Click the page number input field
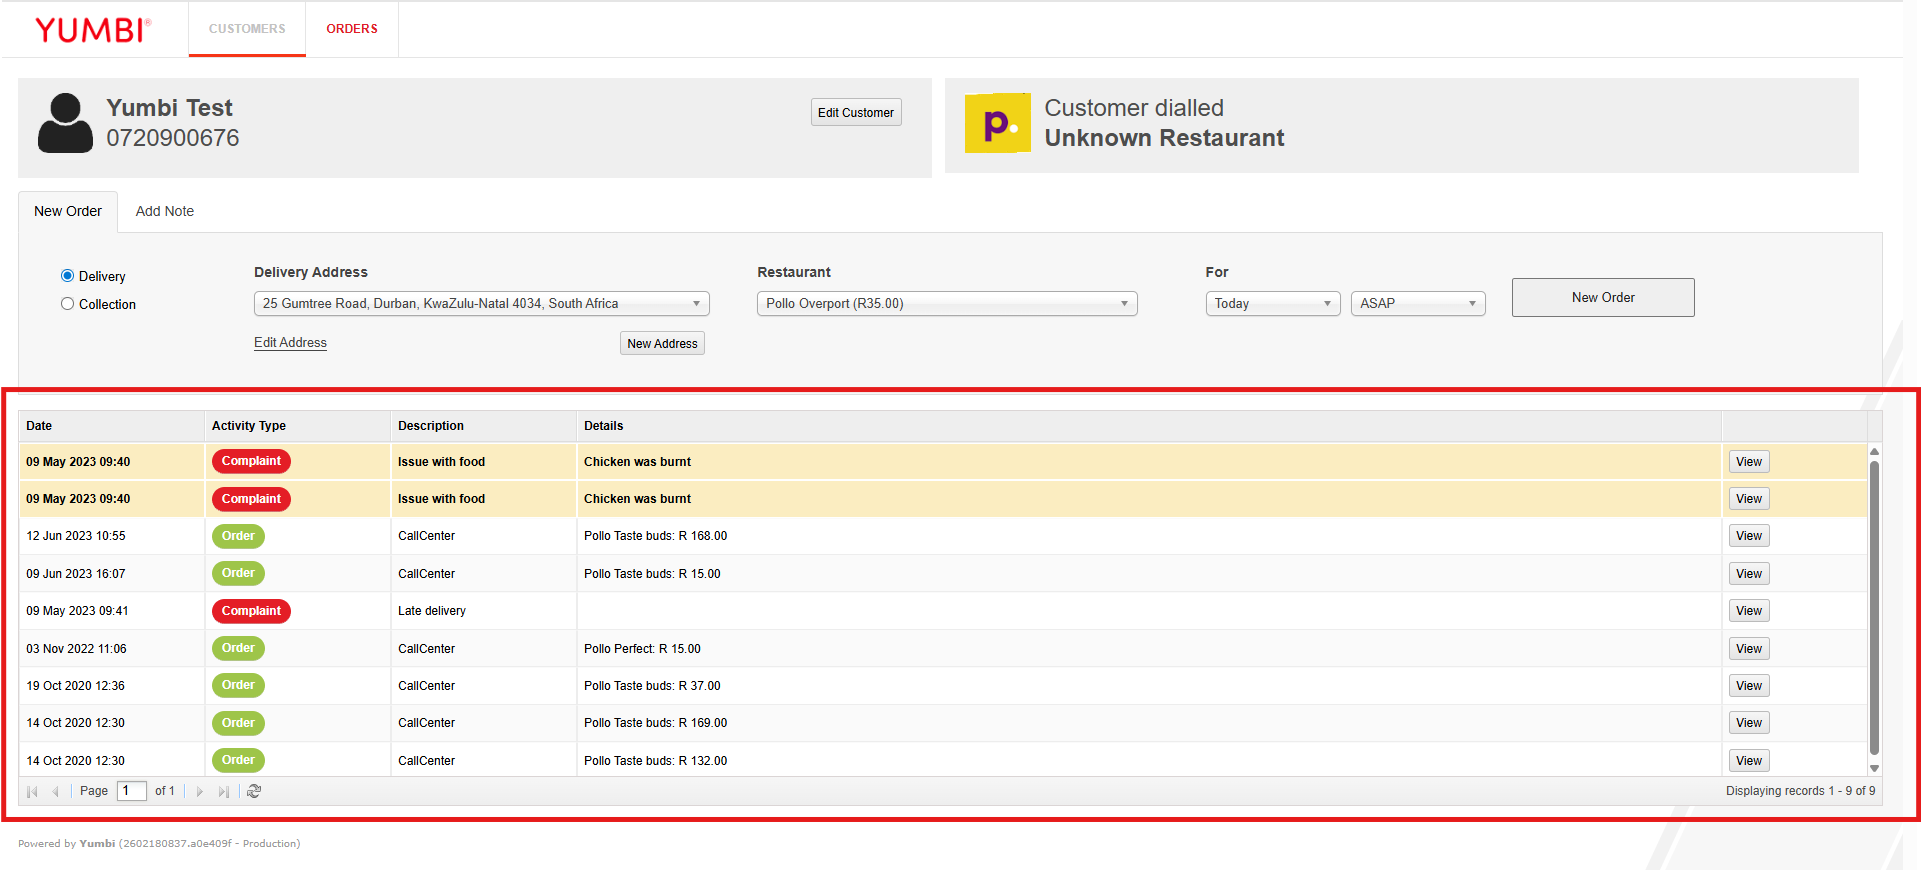 [131, 791]
